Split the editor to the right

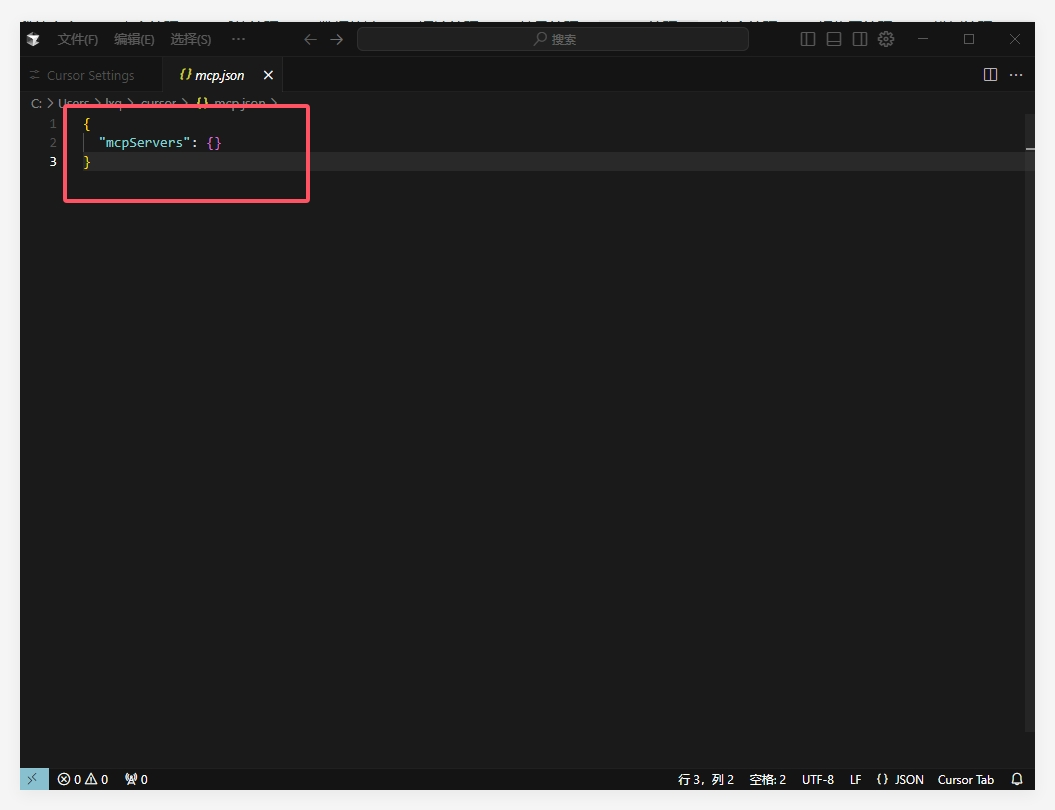[990, 75]
